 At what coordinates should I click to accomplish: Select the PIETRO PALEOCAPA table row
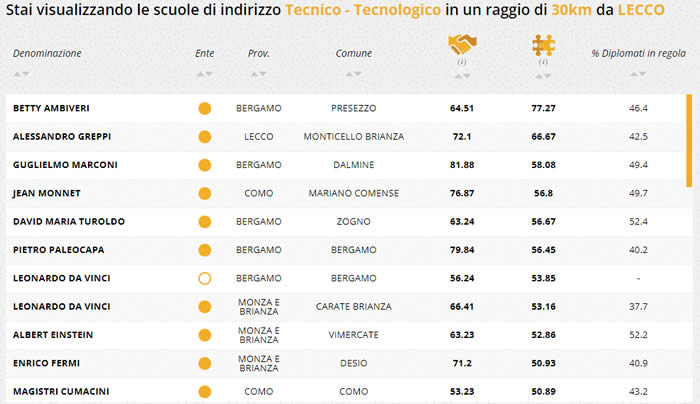[x=346, y=250]
